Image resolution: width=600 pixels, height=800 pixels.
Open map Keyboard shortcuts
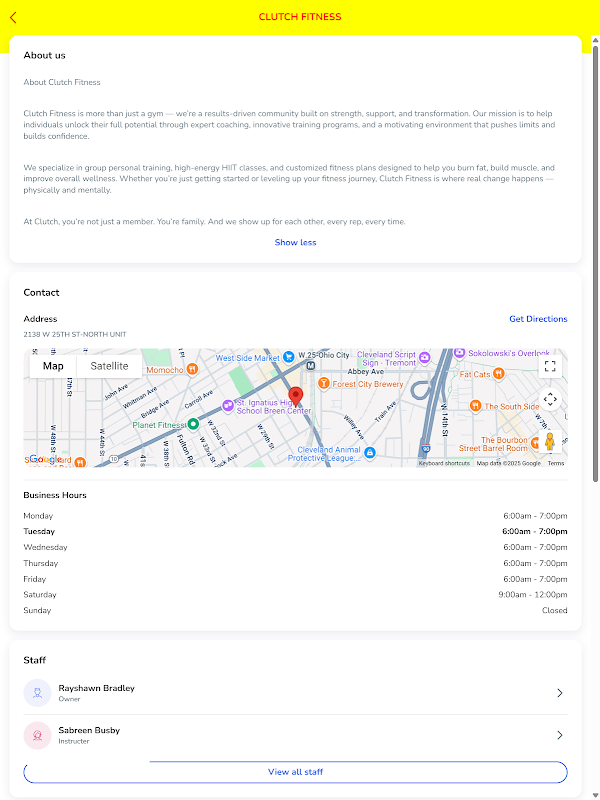(x=444, y=463)
